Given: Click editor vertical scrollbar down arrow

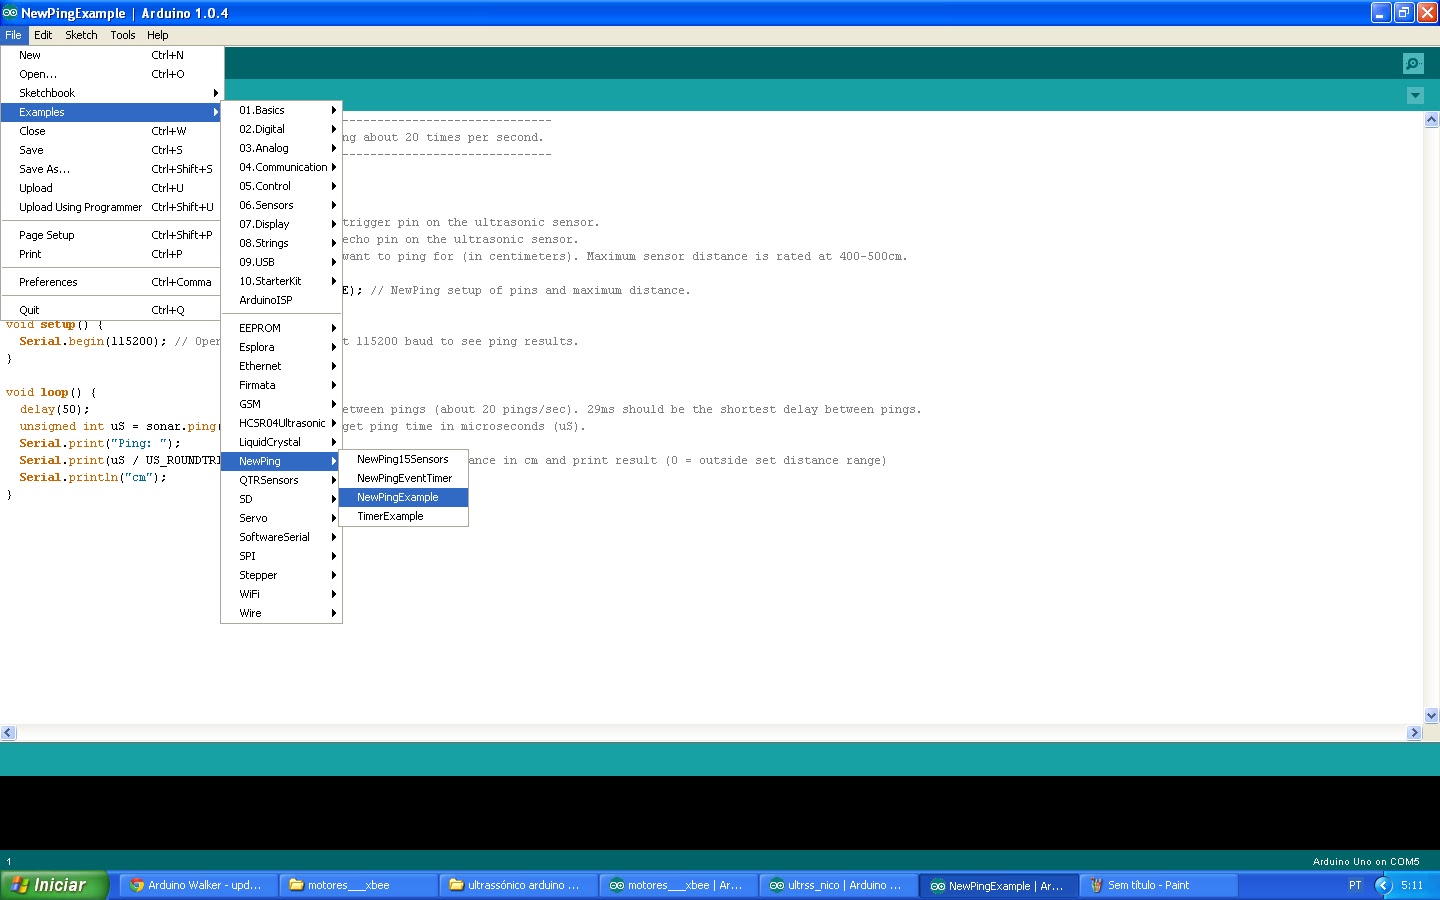Looking at the screenshot, I should (1431, 715).
